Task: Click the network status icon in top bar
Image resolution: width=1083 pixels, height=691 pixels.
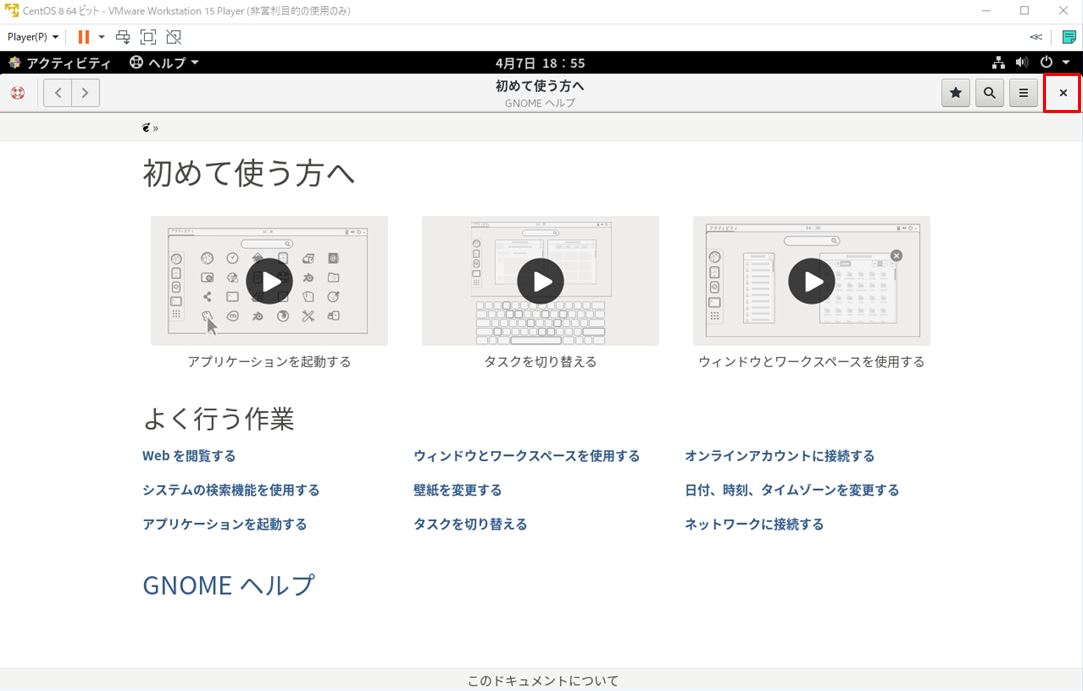Action: pos(999,63)
